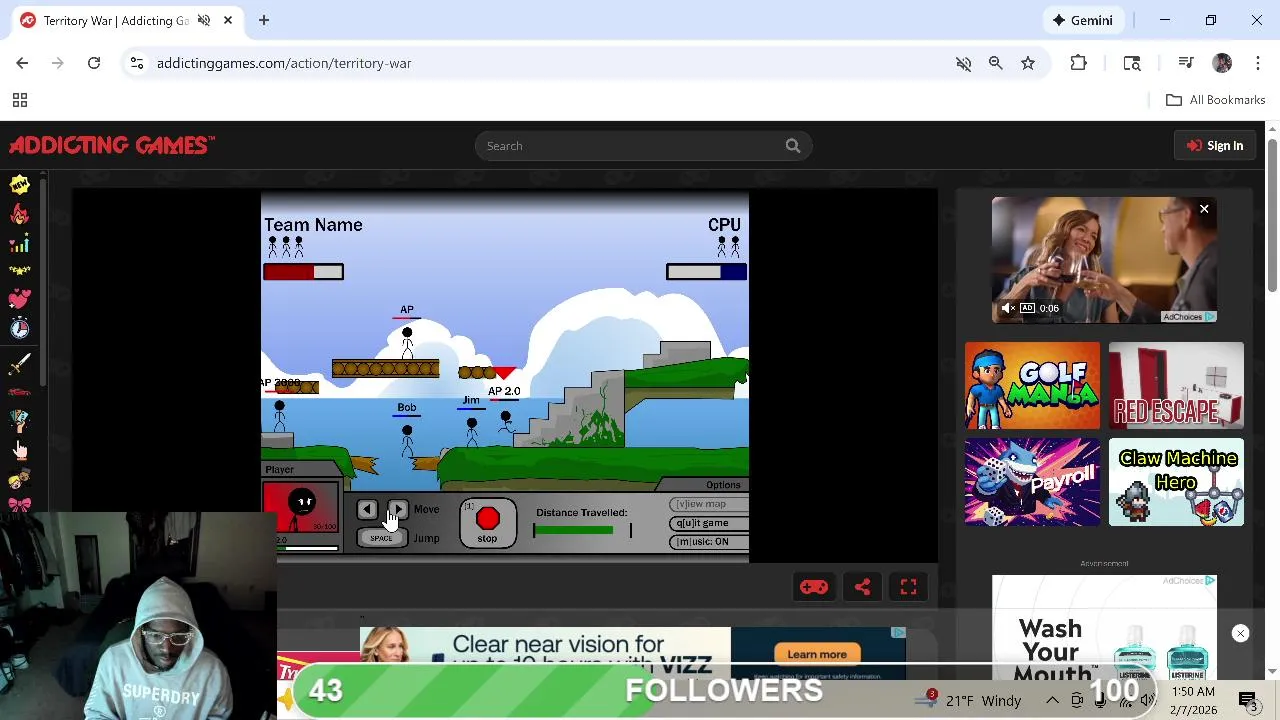Click the muted-site speaker icon in address bar
The height and width of the screenshot is (720, 1280).
tap(963, 63)
